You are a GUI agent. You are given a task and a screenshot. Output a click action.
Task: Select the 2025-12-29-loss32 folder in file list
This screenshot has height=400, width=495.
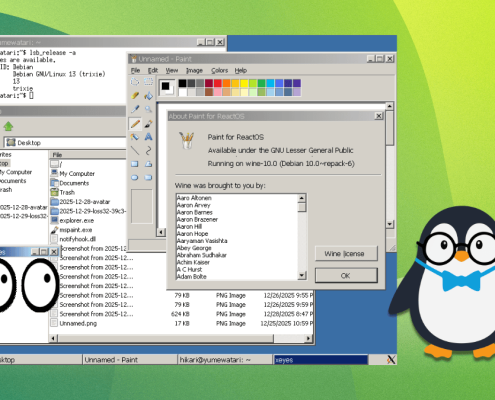pos(89,211)
